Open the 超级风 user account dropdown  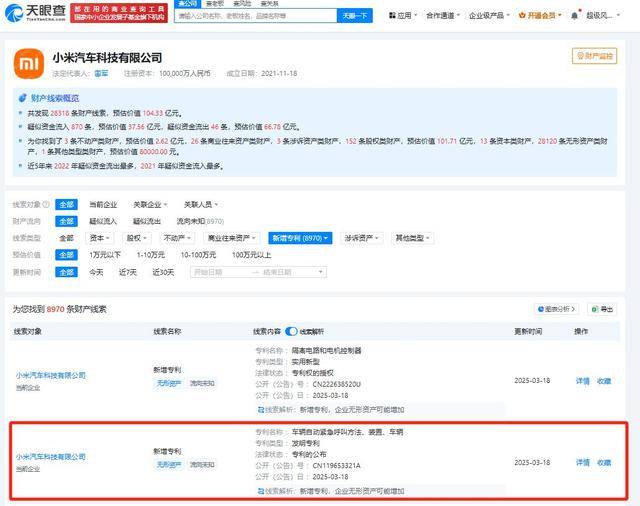pos(603,16)
